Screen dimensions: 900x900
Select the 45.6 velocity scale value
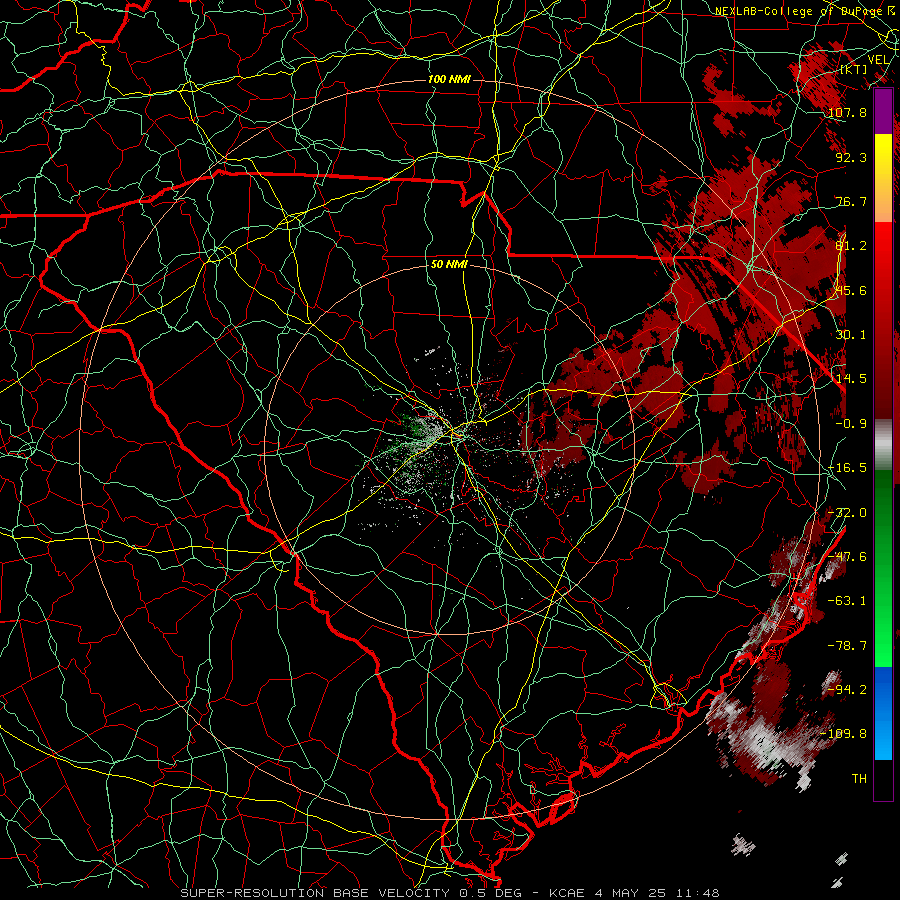coord(851,290)
